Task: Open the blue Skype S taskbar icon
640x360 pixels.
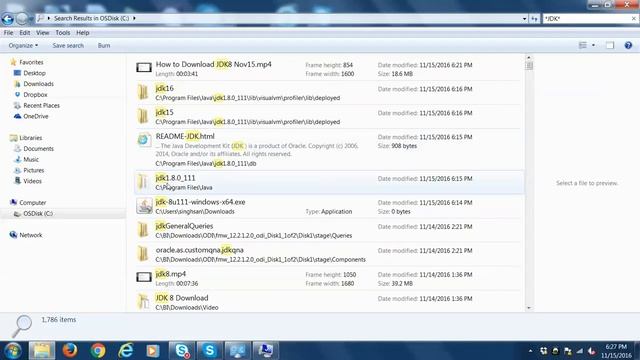Action: [209, 350]
